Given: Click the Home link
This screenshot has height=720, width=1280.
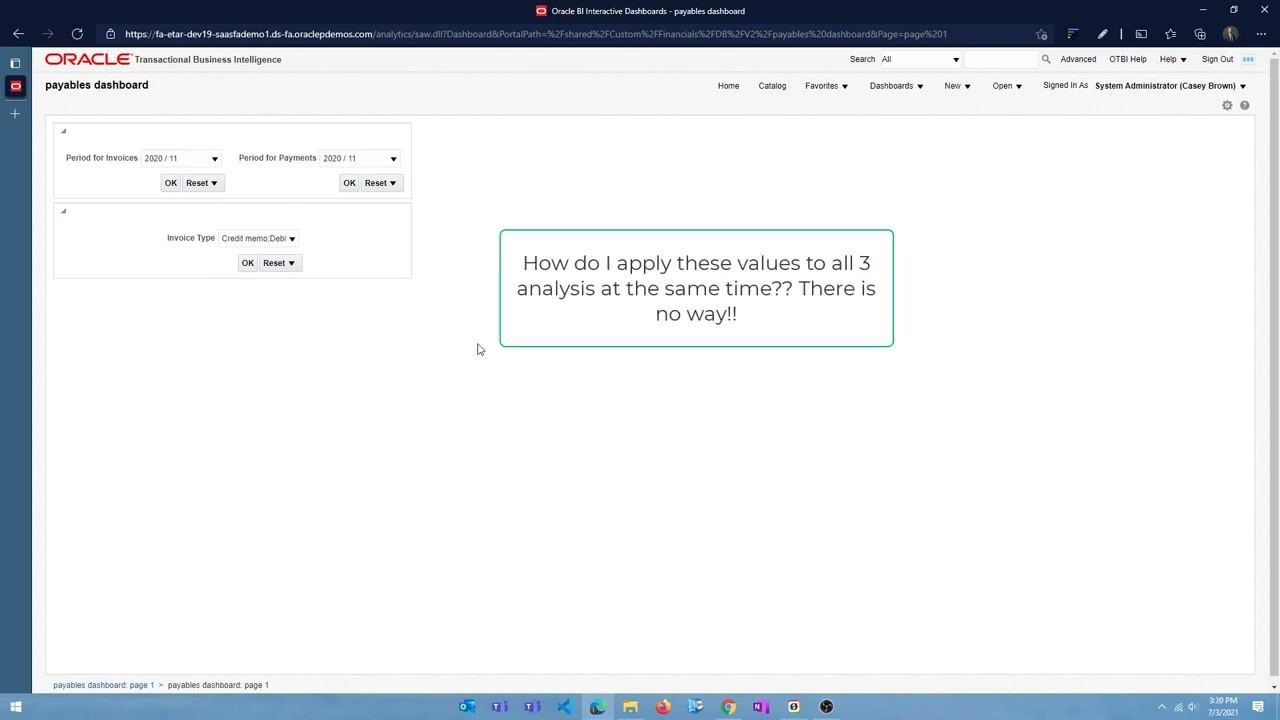Looking at the screenshot, I should click(x=728, y=86).
